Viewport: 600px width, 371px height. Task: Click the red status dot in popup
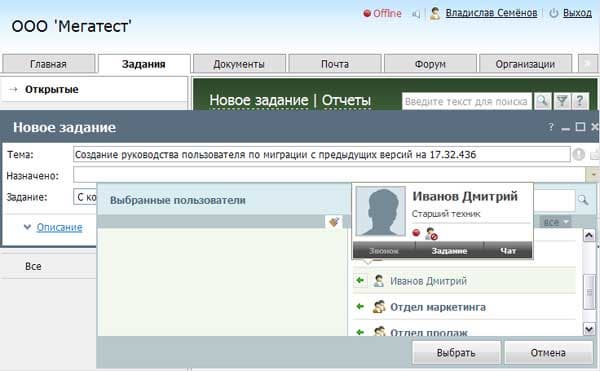coord(416,233)
